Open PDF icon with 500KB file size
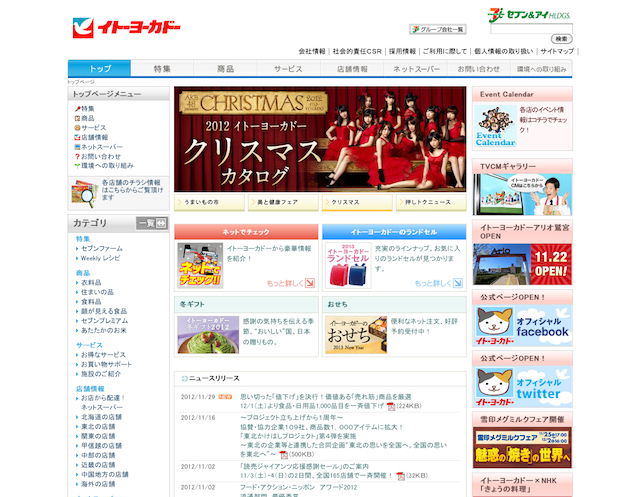 pyautogui.click(x=283, y=455)
